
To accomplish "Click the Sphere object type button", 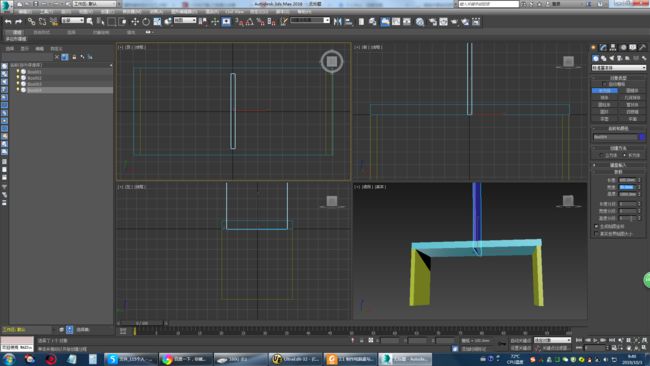I will pos(605,98).
